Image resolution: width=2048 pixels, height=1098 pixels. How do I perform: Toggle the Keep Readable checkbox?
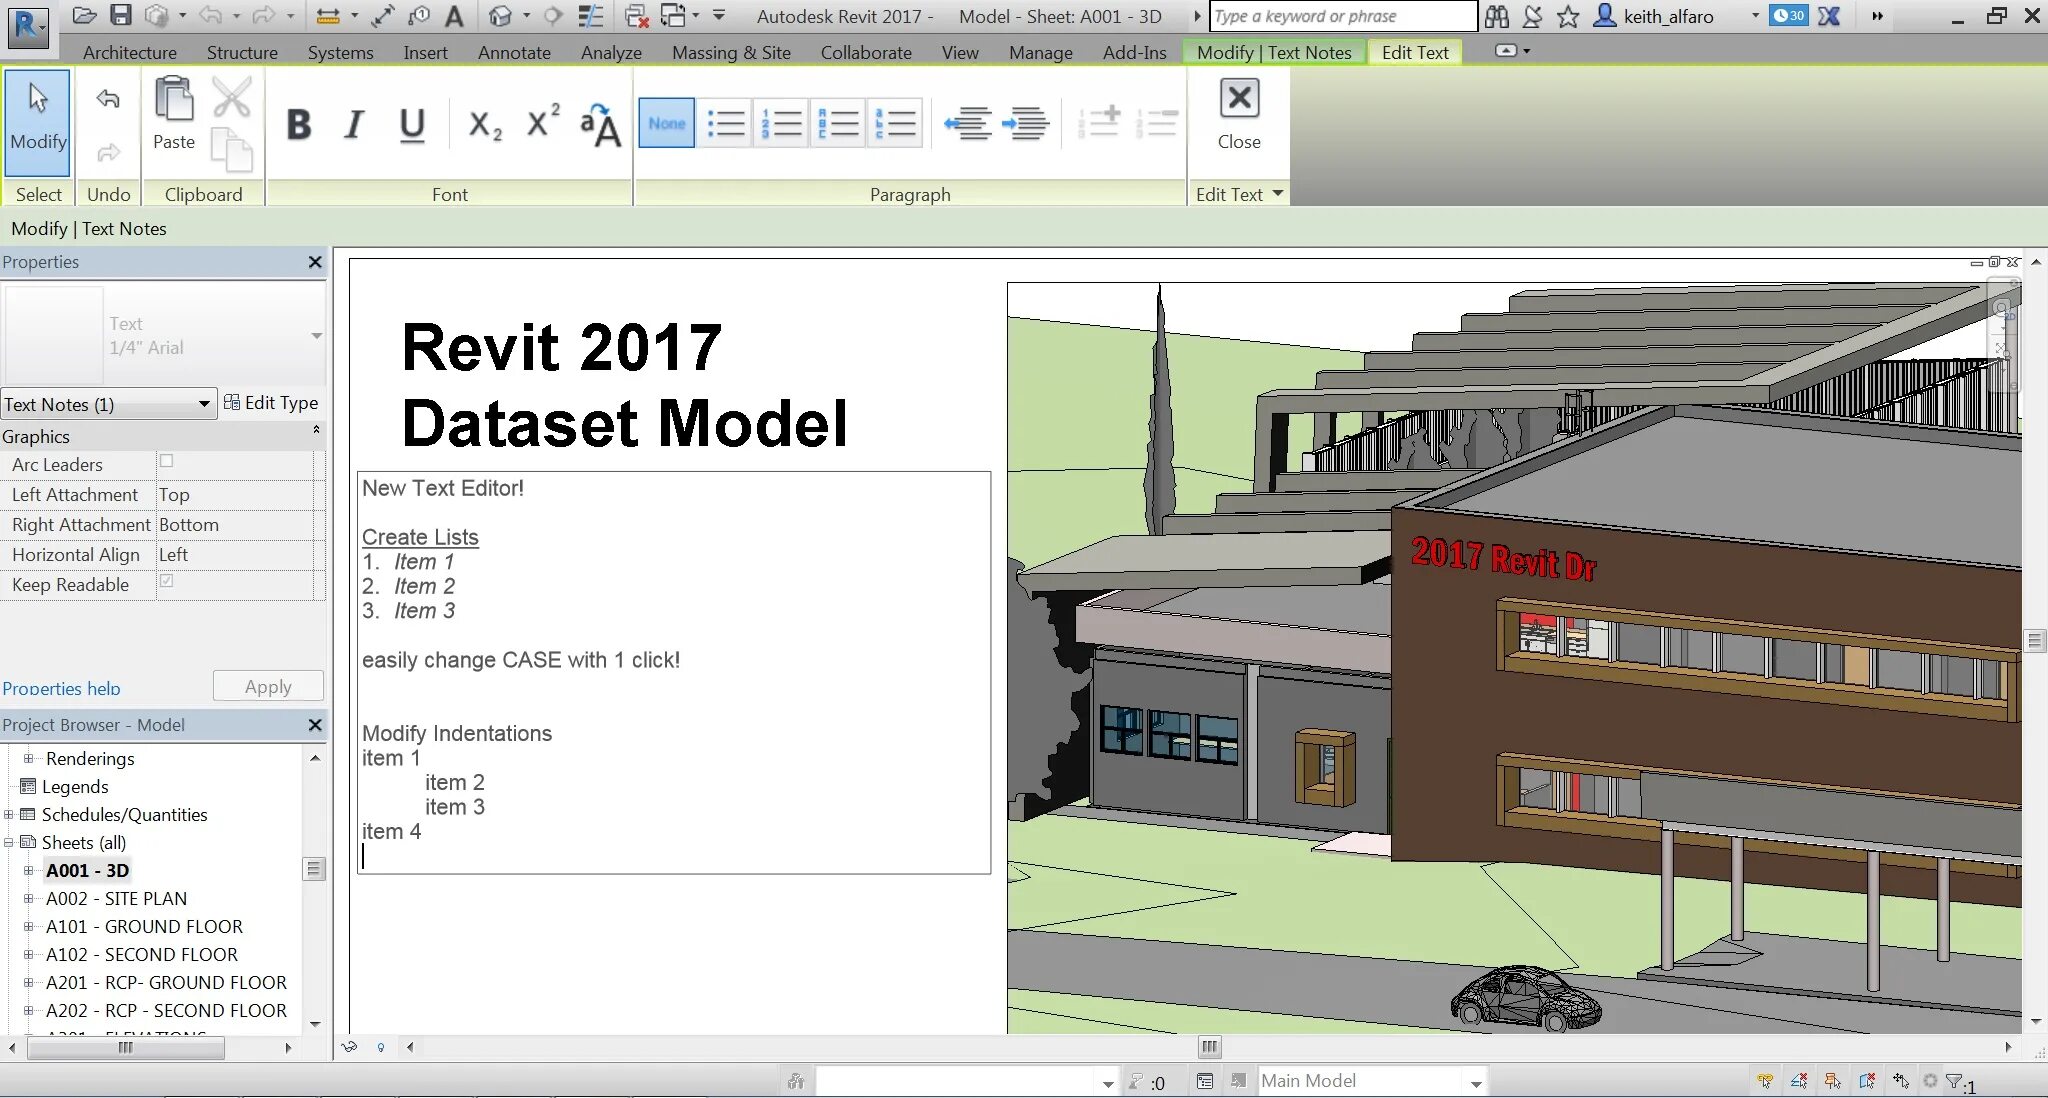point(167,582)
